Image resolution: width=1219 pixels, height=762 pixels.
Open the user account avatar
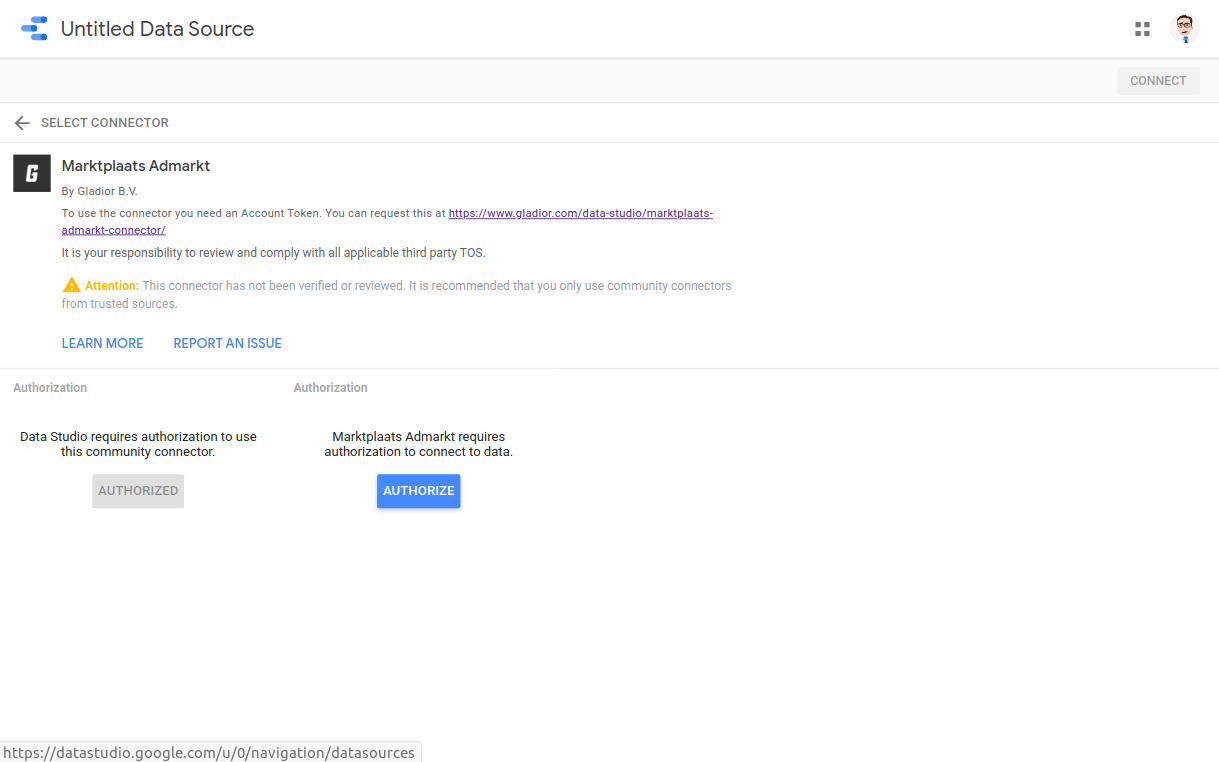(x=1184, y=29)
